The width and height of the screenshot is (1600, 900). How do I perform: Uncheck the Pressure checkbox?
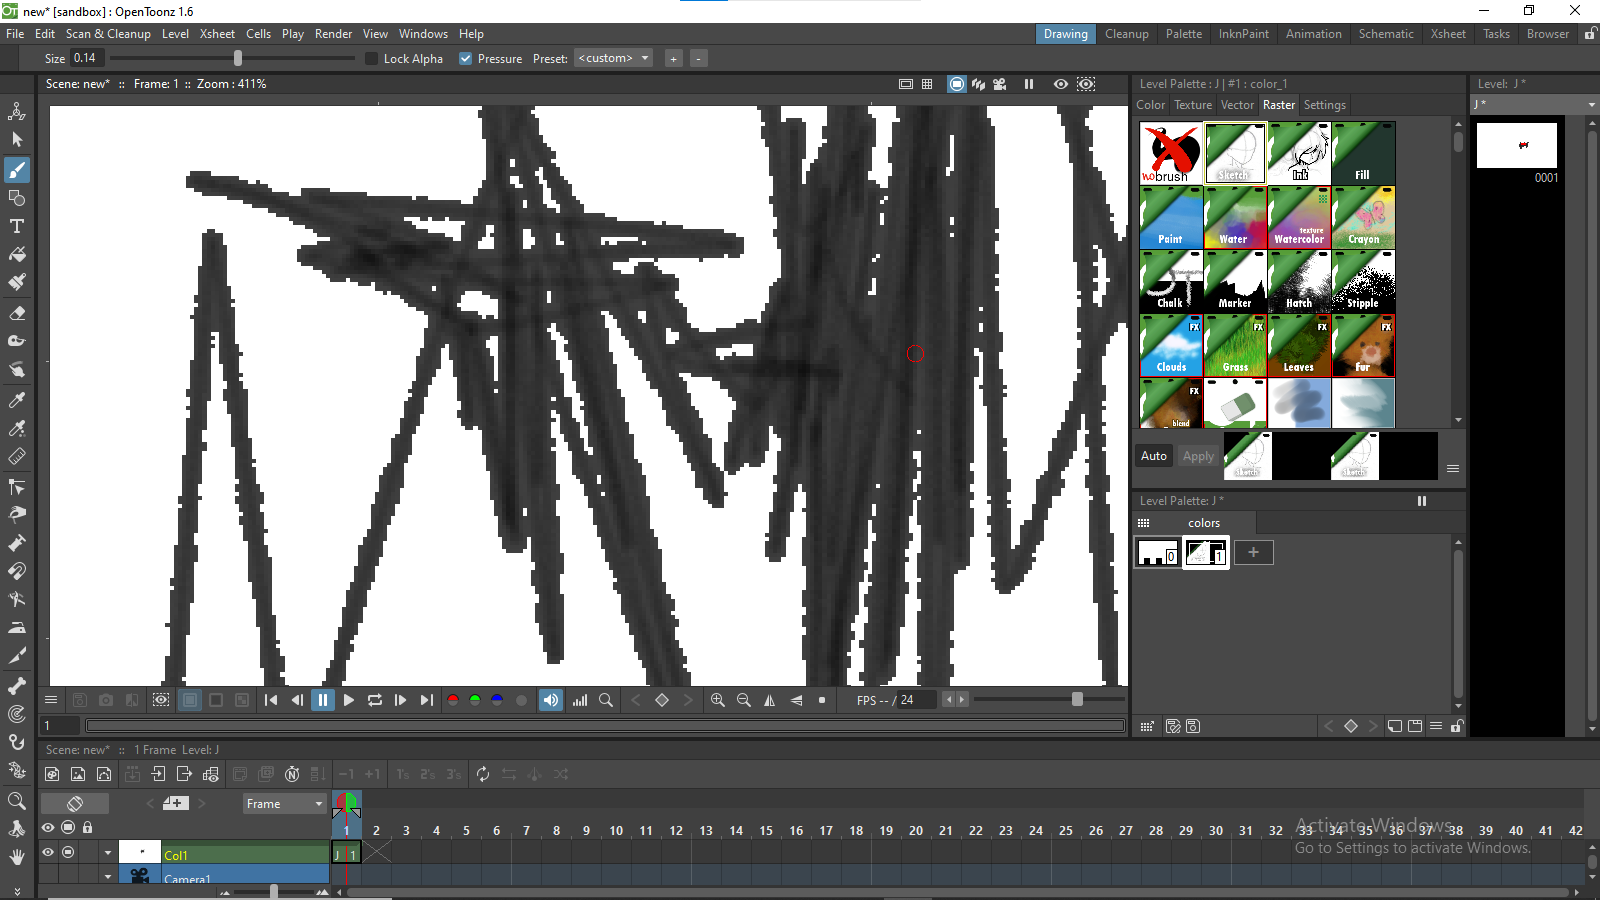(x=465, y=59)
